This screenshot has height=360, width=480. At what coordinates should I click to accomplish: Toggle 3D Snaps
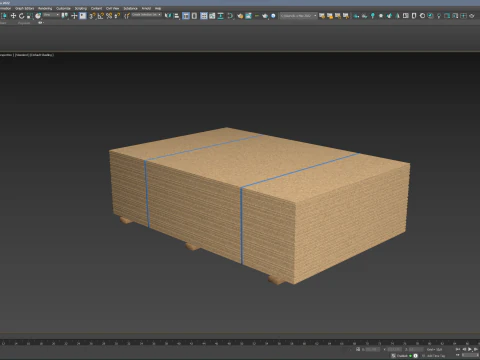pos(92,16)
